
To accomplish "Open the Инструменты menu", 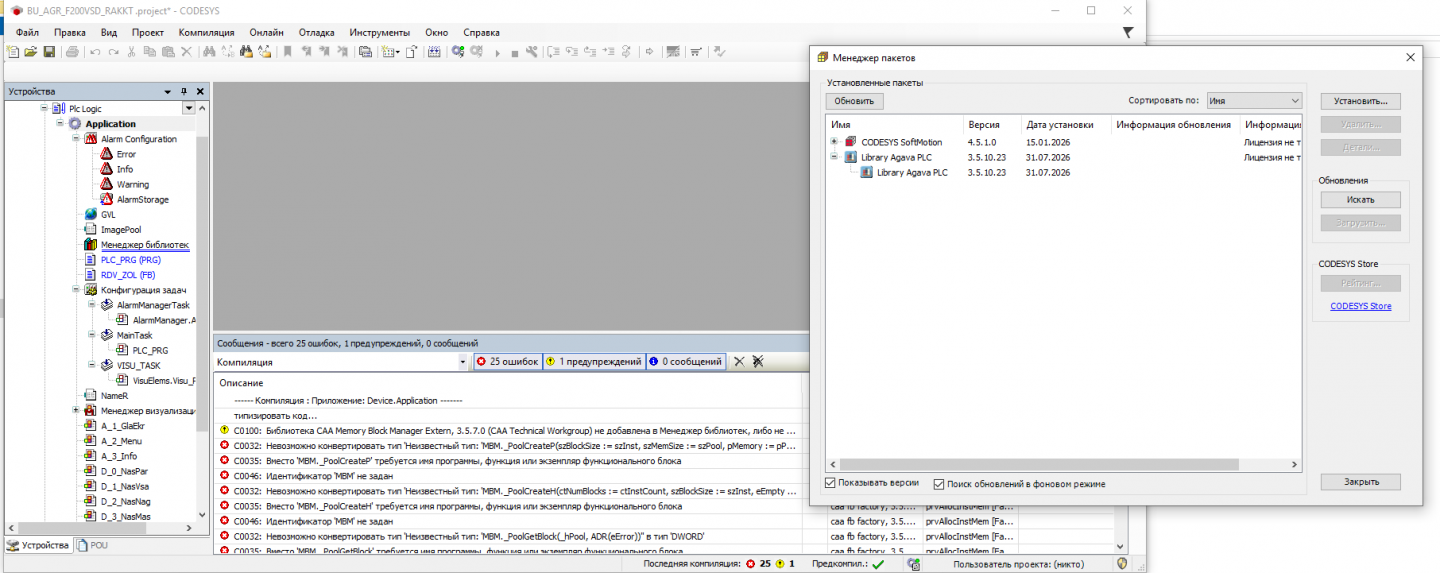I will (x=379, y=32).
